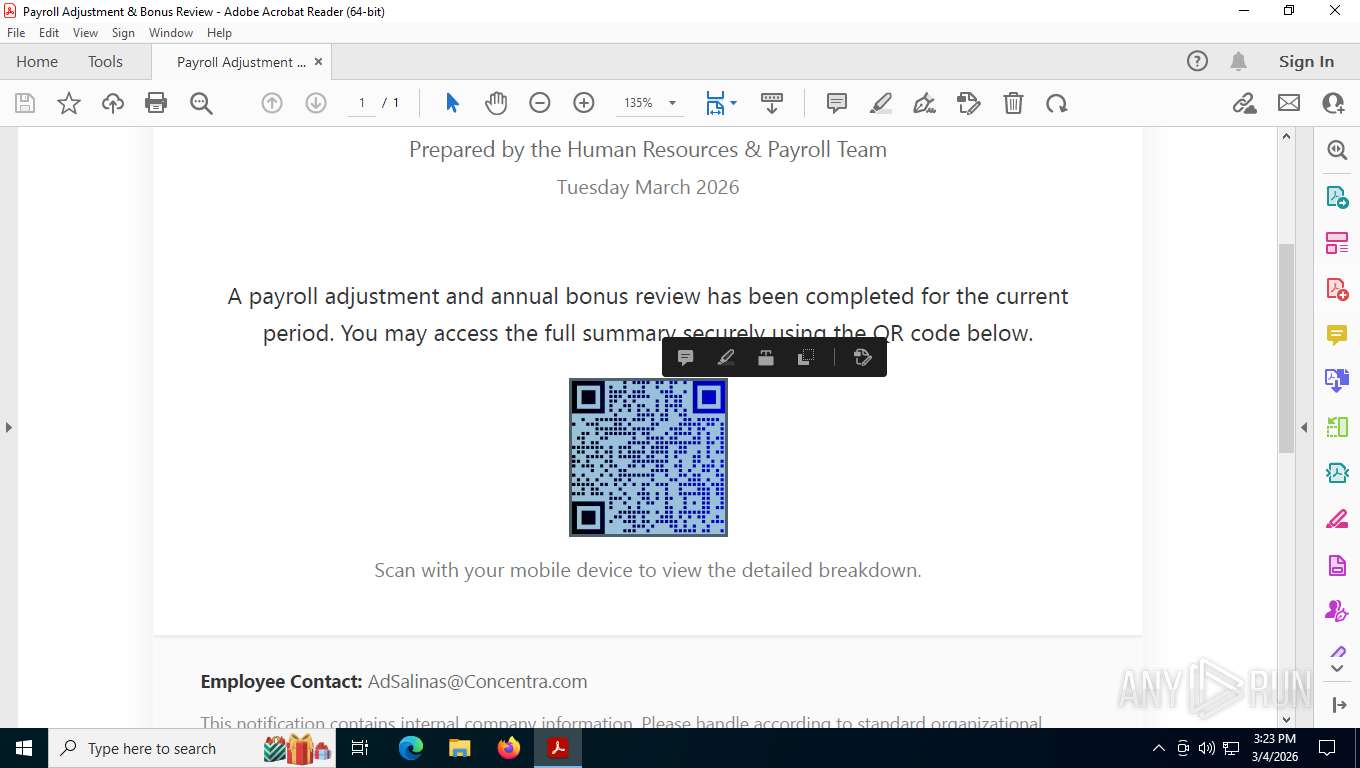Select the highlight text pen tool
This screenshot has width=1360, height=768.
(x=881, y=103)
